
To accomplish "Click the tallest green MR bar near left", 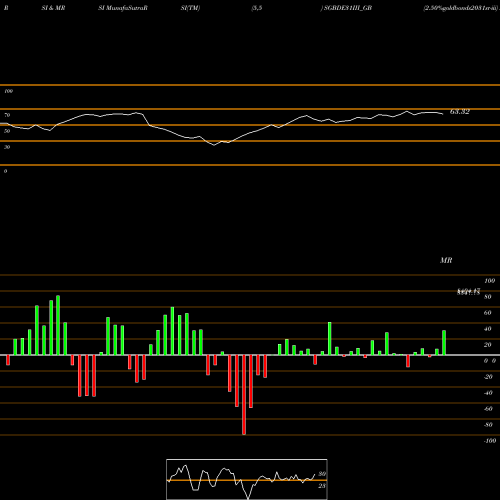I will pyautogui.click(x=58, y=325).
